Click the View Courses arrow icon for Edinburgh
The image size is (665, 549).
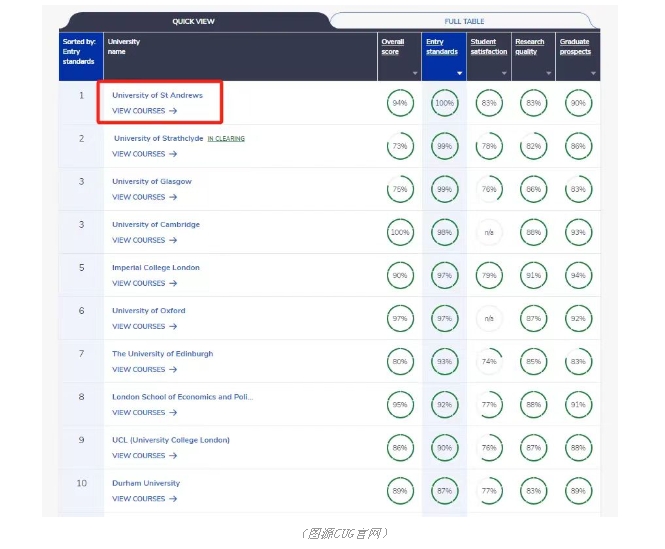pos(173,370)
